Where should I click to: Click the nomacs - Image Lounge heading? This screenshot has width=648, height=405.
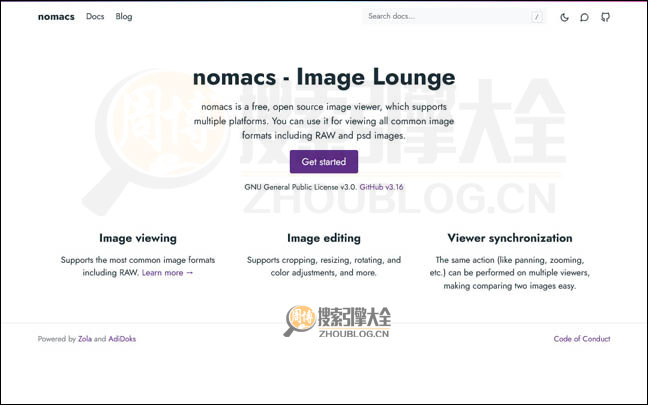tap(324, 77)
